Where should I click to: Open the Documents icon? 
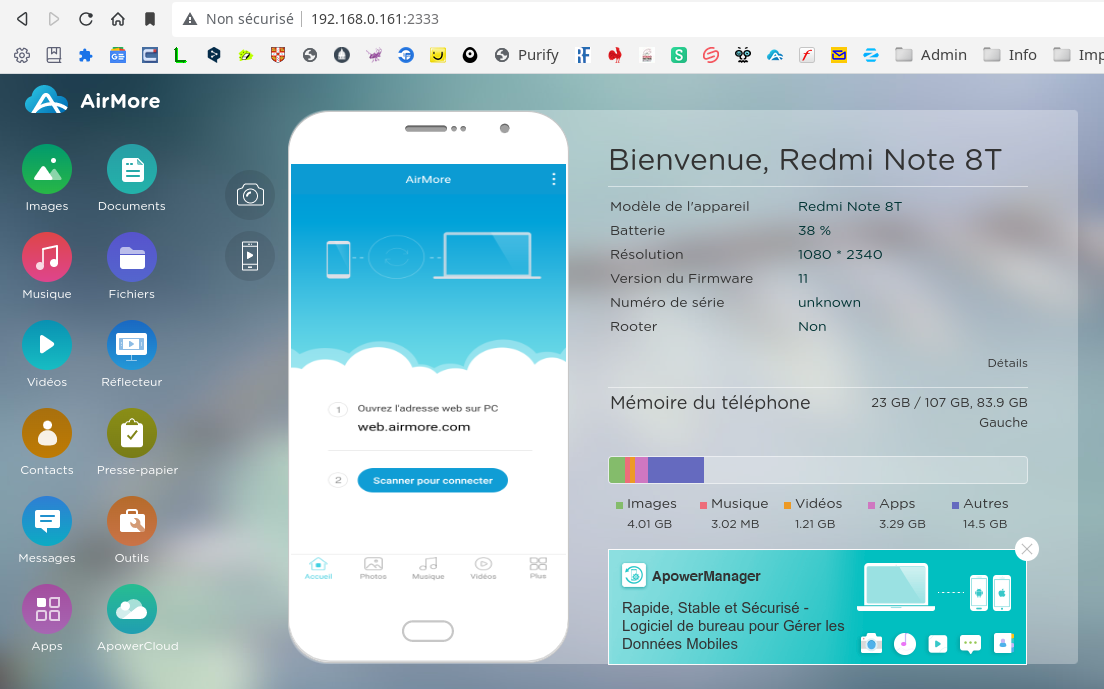tap(132, 170)
